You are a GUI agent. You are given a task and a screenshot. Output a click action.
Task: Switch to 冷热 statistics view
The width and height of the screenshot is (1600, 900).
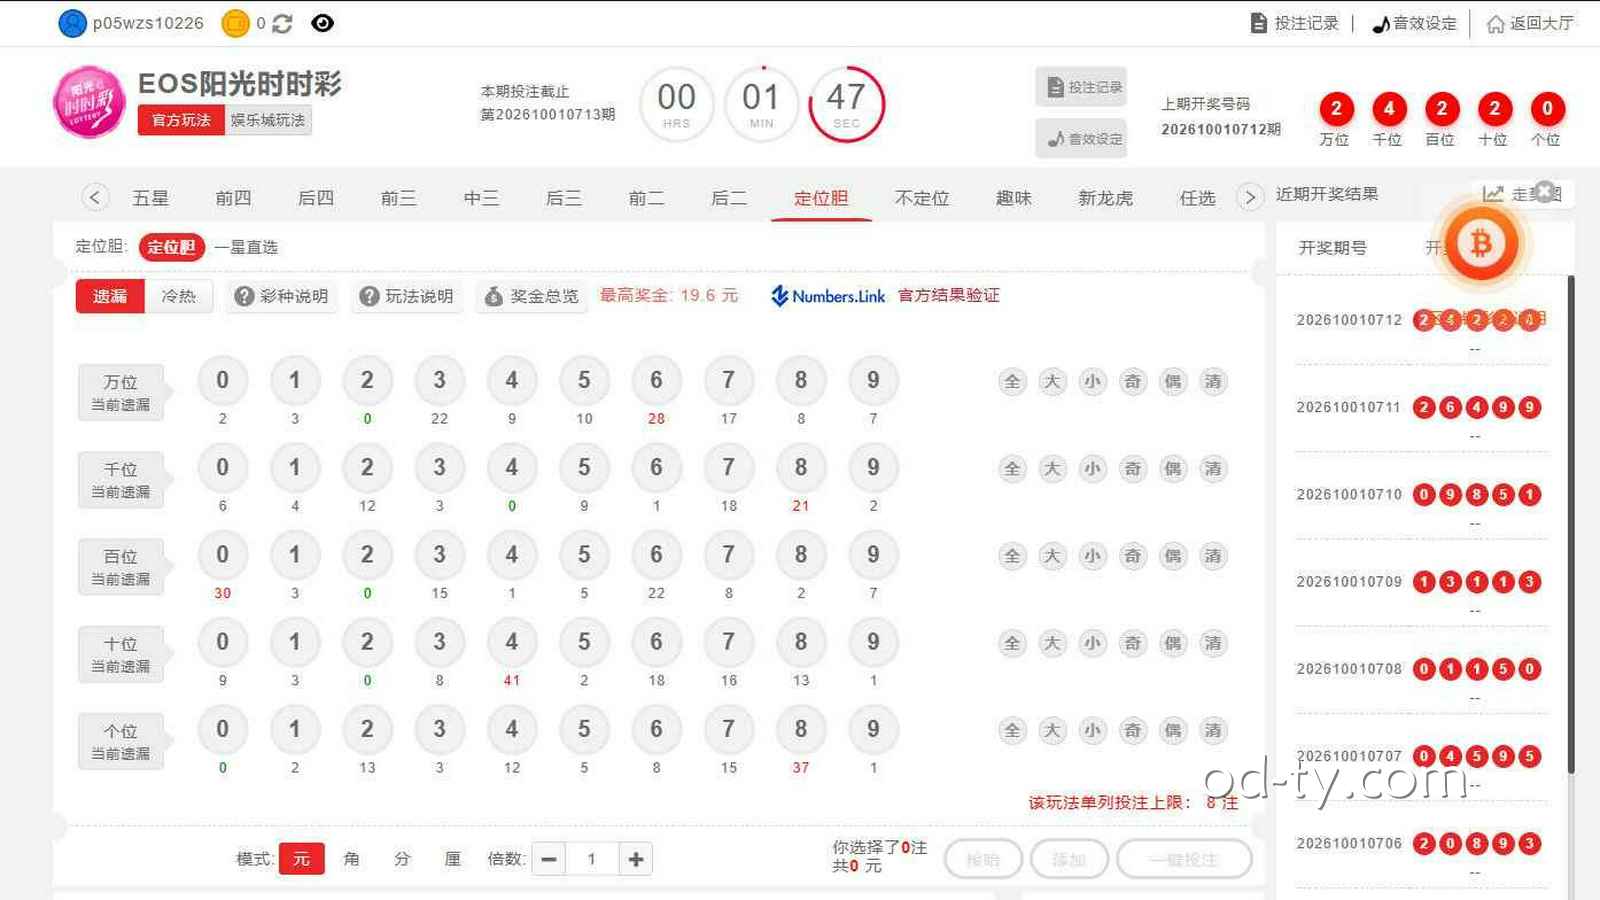(179, 296)
